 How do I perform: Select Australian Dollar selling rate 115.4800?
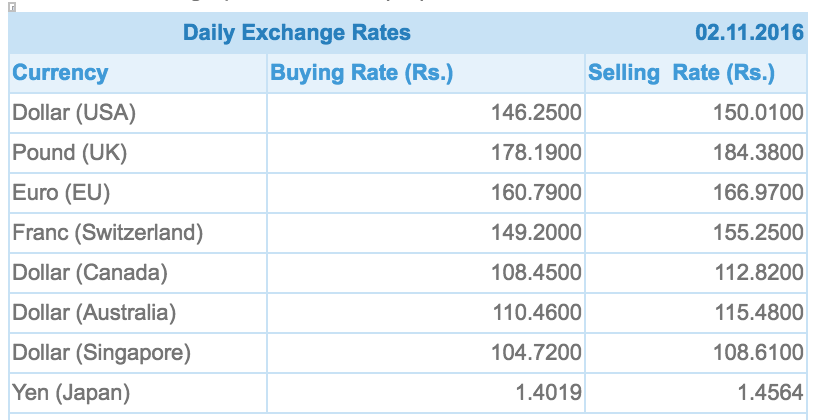tap(758, 313)
